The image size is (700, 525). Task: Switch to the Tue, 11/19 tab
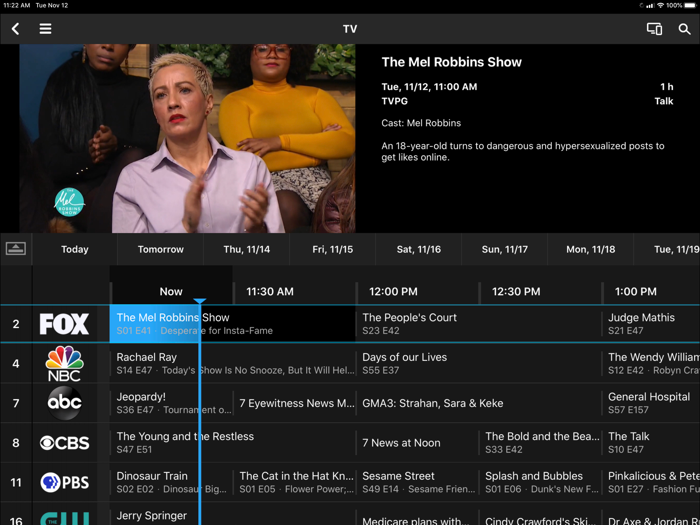pos(667,249)
